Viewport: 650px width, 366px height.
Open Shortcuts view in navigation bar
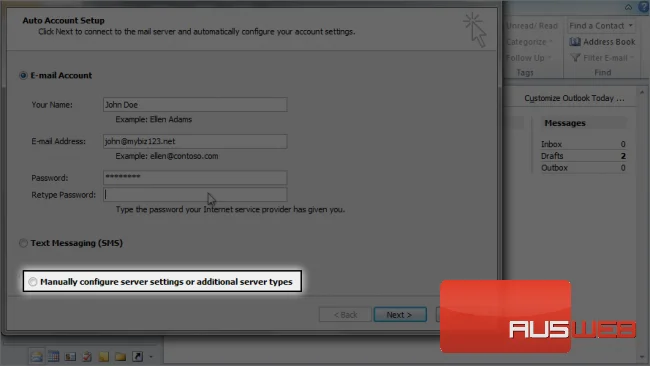point(137,356)
